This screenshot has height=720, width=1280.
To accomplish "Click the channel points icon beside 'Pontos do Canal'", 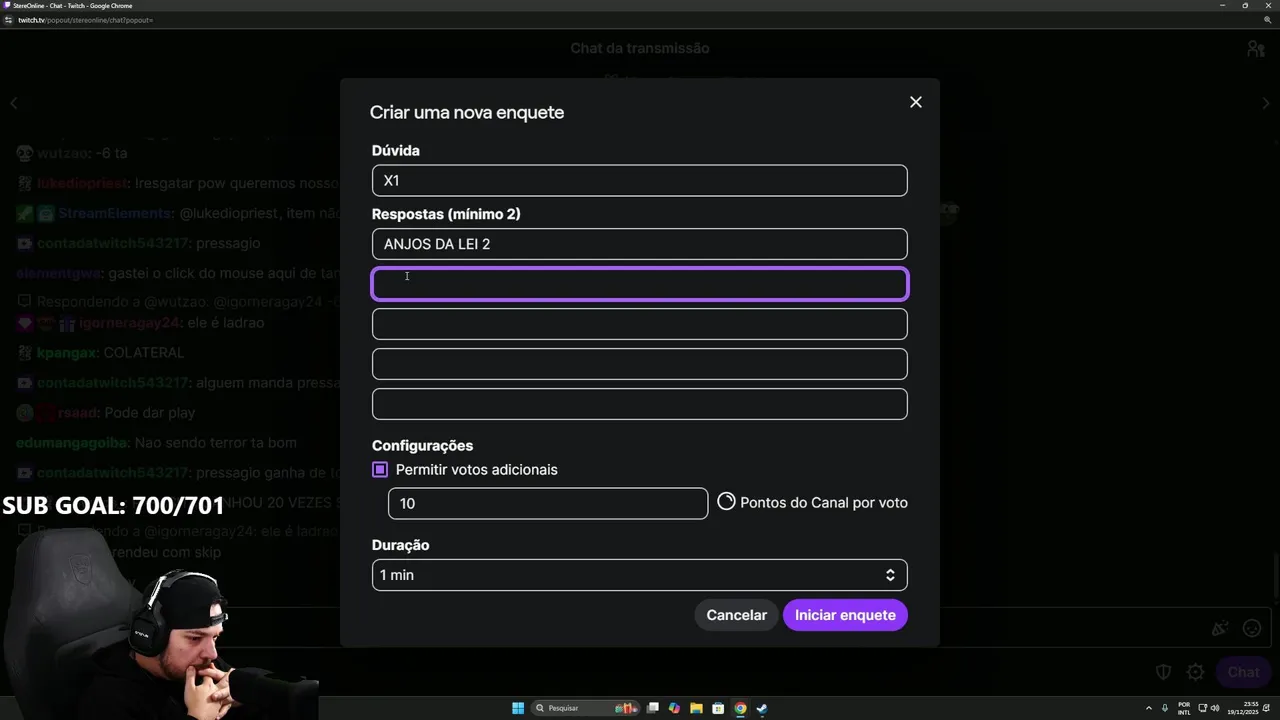I will [x=726, y=502].
